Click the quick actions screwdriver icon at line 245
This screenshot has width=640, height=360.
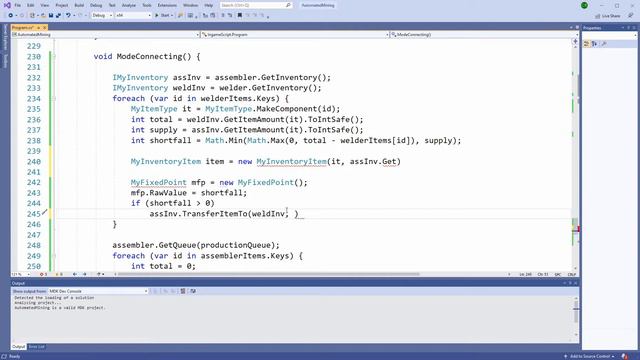pyautogui.click(x=44, y=213)
